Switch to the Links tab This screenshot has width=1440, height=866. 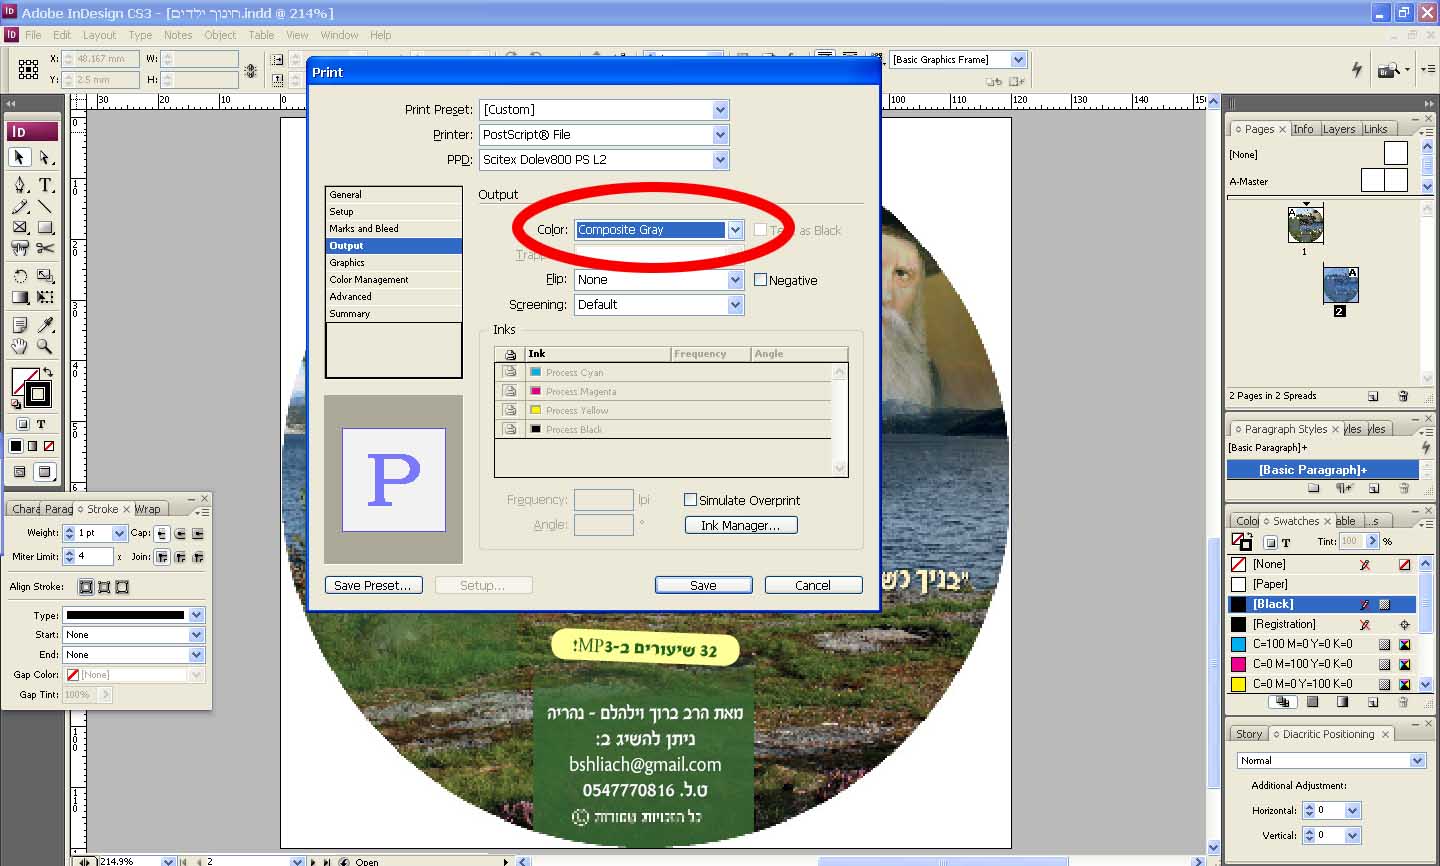[1376, 129]
